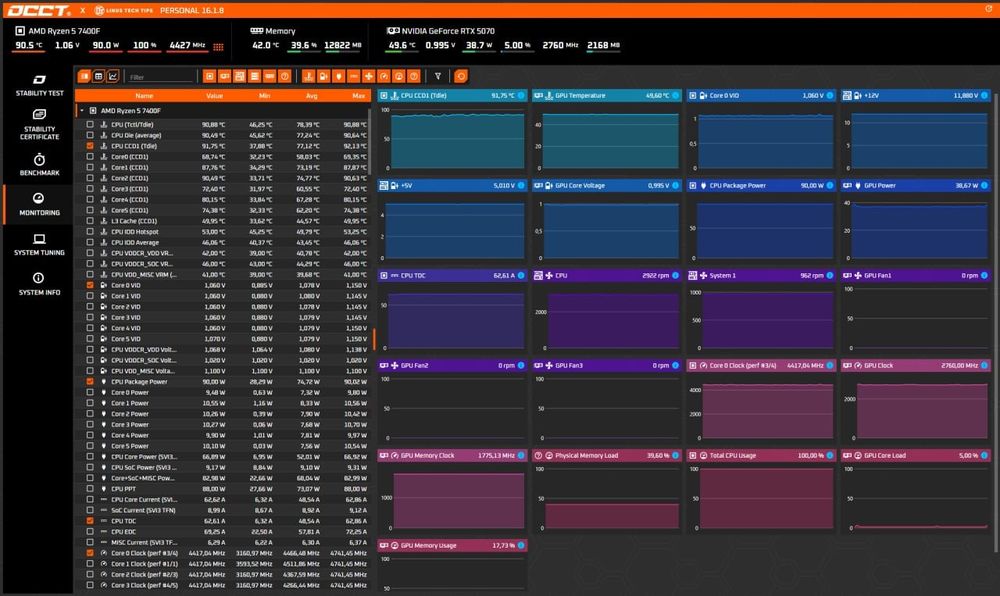The height and width of the screenshot is (596, 1000).
Task: Toggle the memory stick source filter icon
Action: click(x=269, y=76)
